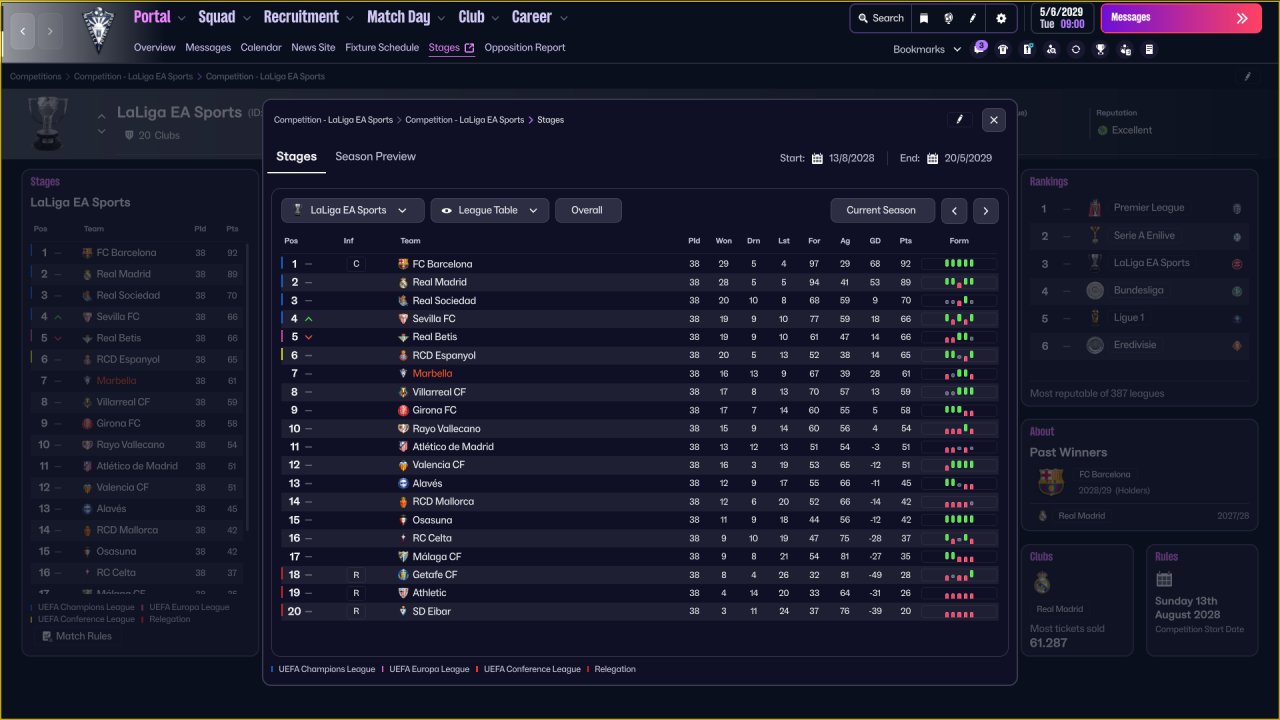
Task: Click the trophy icon in the bookmarks bar
Action: pyautogui.click(x=1100, y=49)
